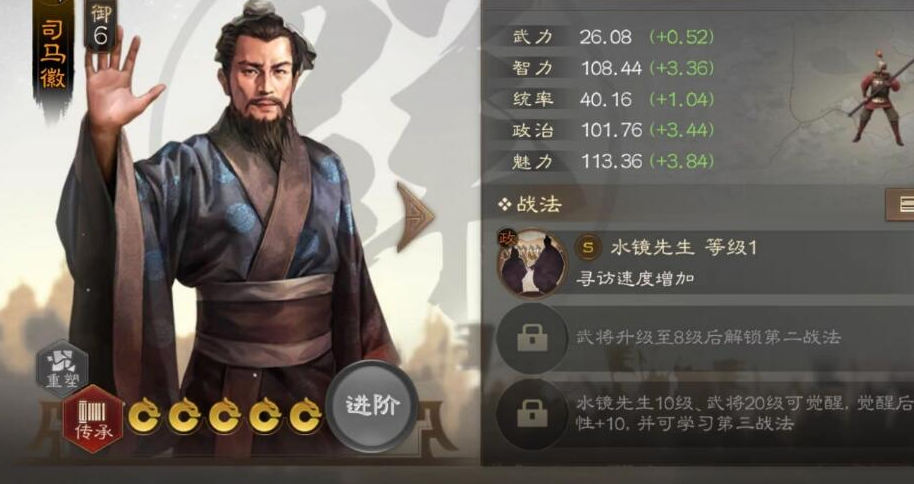Select the red spearman troop figure

tap(880, 97)
